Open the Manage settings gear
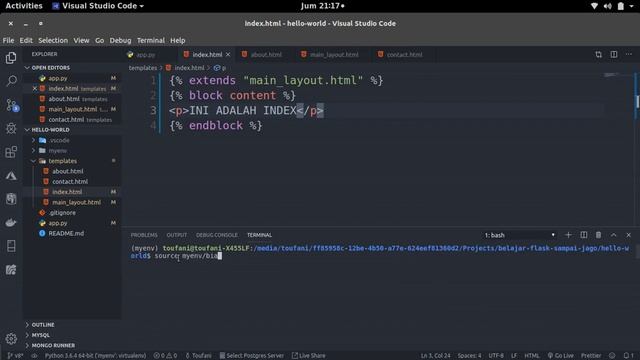The height and width of the screenshot is (360, 640). [x=11, y=338]
